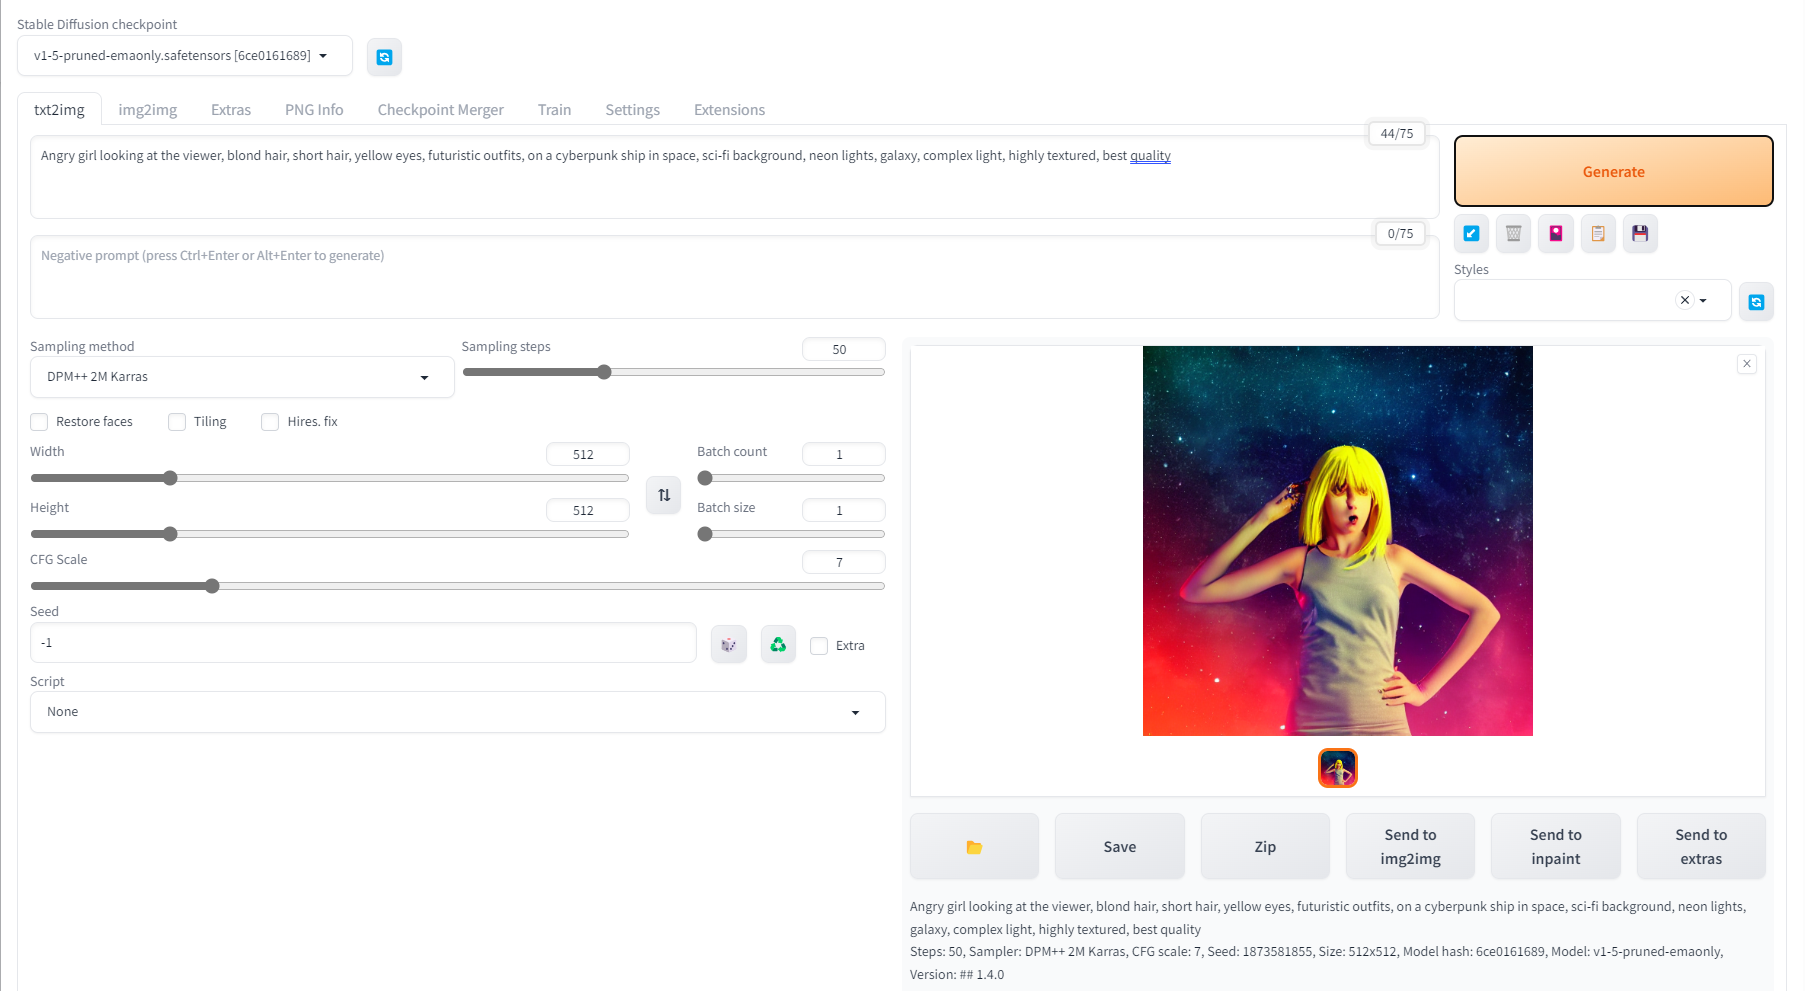
Task: Click the dice random seed icon
Action: [728, 645]
